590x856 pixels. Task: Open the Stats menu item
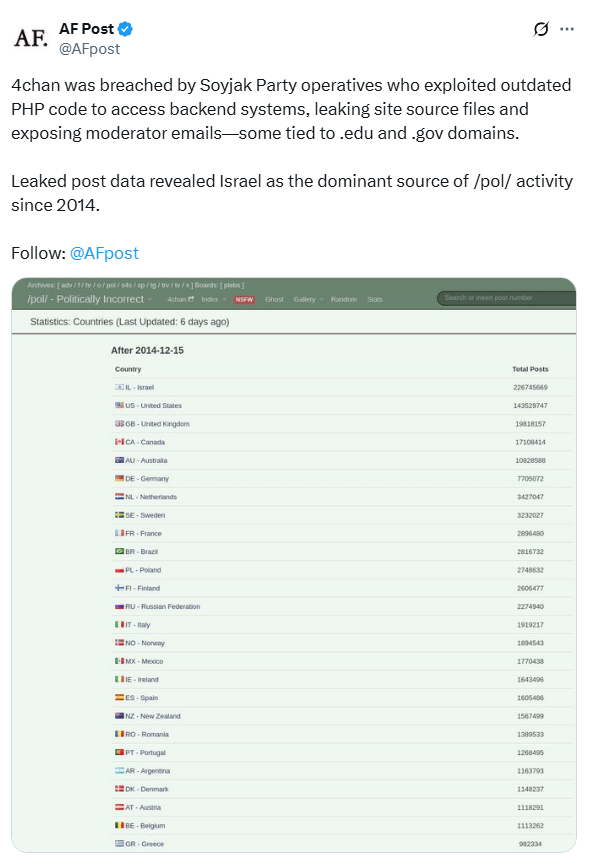(375, 299)
